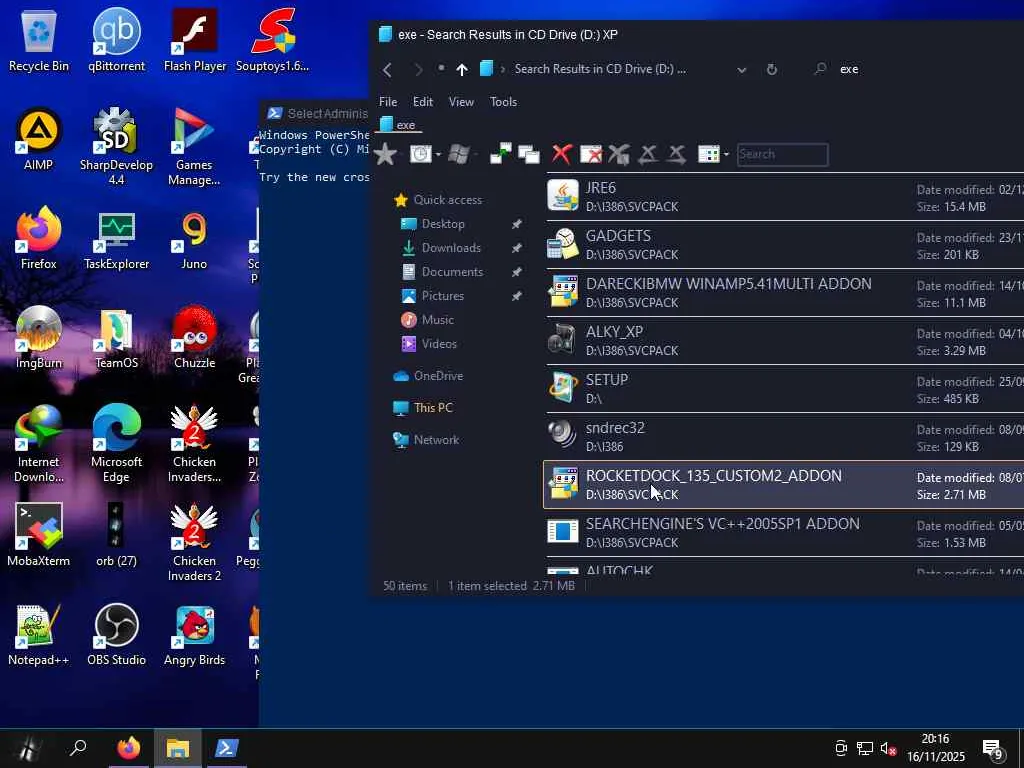This screenshot has height=768, width=1024.
Task: Click the grey X with window toolbar icon
Action: [618, 154]
